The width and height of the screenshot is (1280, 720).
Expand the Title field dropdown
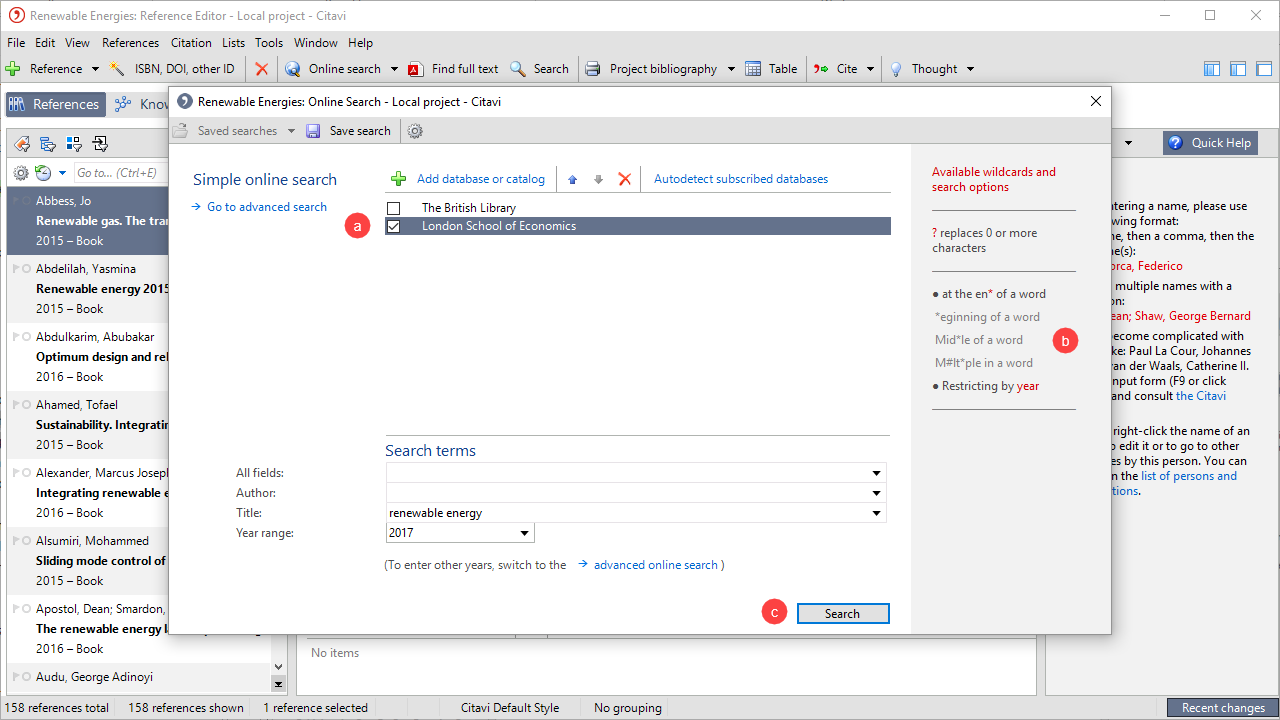[x=877, y=513]
